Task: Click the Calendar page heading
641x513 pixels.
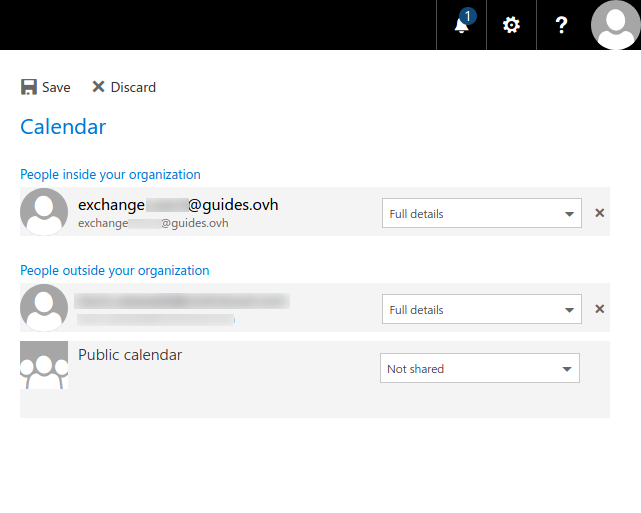Action: pyautogui.click(x=63, y=127)
